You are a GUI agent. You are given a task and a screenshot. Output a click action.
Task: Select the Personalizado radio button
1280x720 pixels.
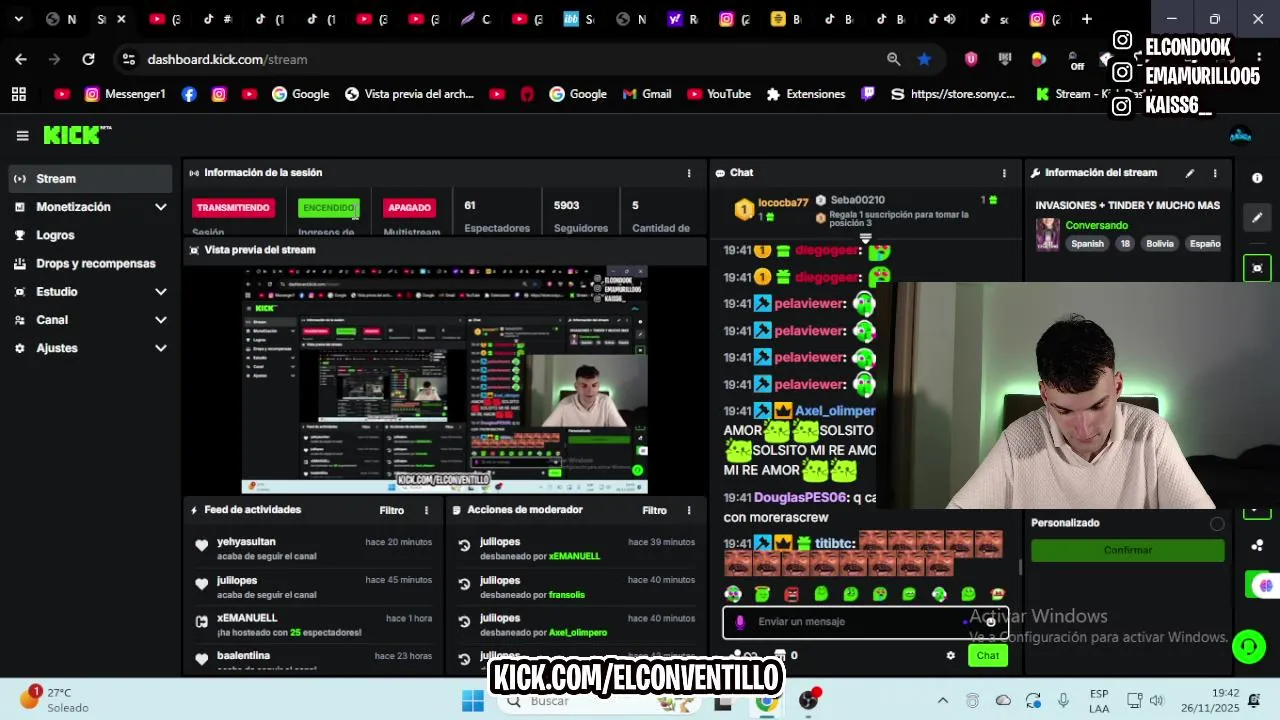click(x=1217, y=524)
